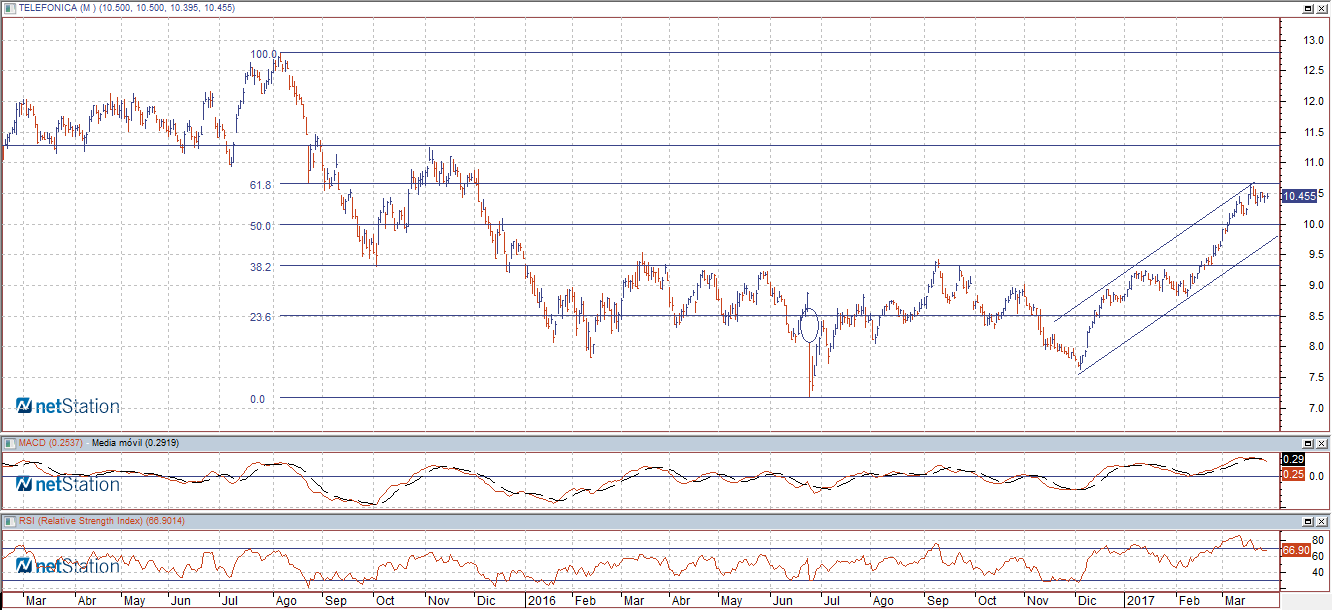Click the 40 level on RSI axis
This screenshot has width=1332, height=610.
pyautogui.click(x=1318, y=572)
